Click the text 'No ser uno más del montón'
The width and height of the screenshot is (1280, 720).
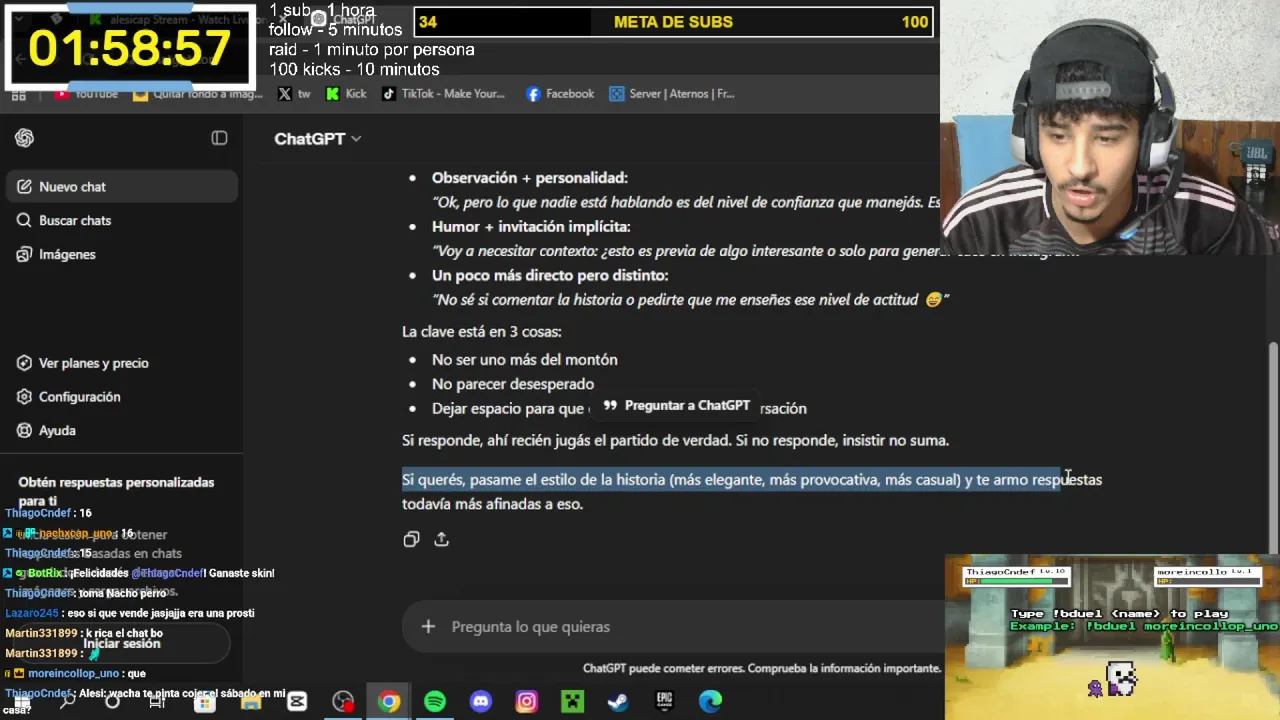pos(524,360)
